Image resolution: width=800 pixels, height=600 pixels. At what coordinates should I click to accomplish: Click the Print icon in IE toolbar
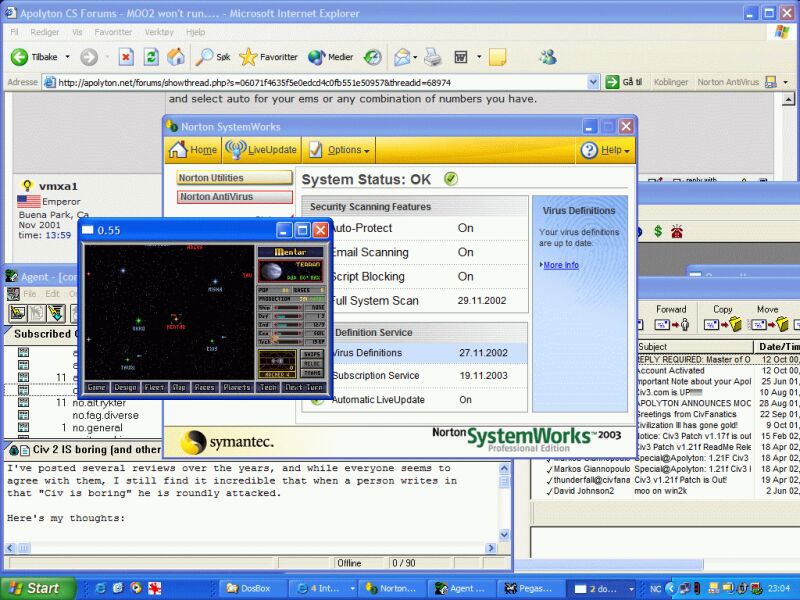pos(432,57)
